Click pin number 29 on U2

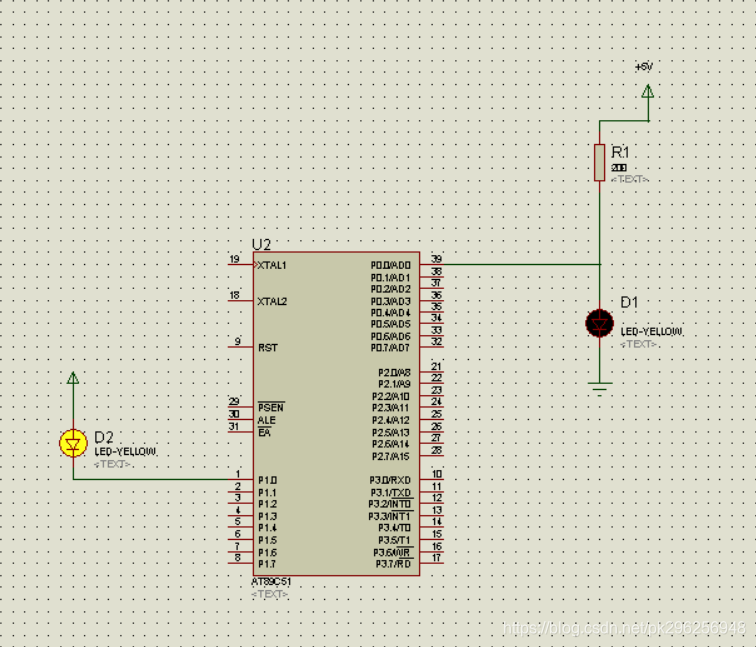tap(234, 402)
